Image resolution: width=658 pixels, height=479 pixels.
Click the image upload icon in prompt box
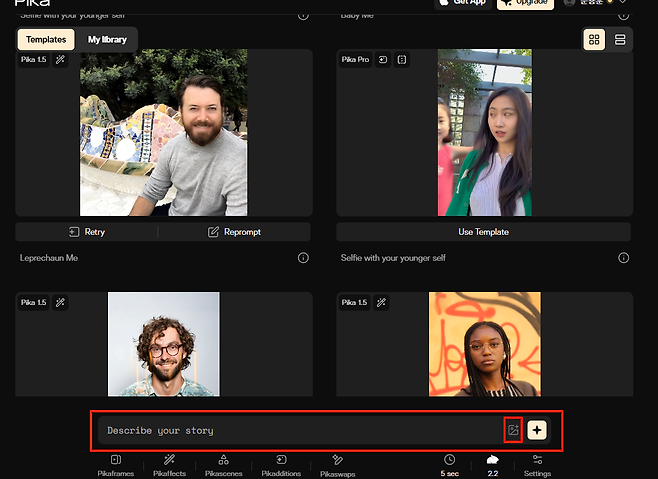click(x=513, y=430)
